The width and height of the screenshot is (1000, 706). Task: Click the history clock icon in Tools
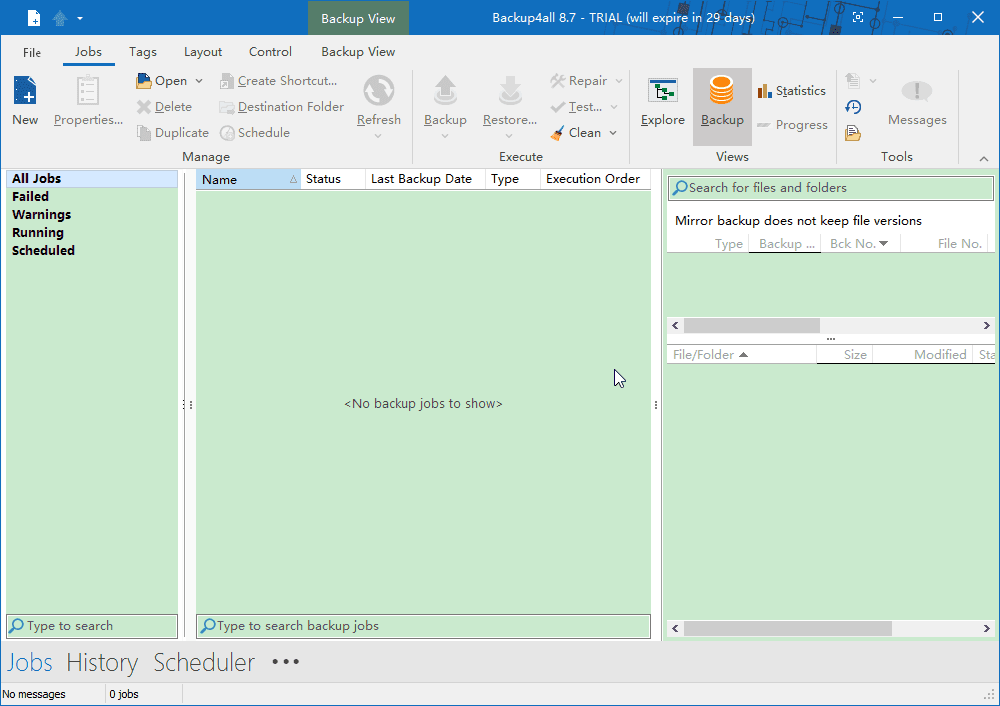click(853, 107)
